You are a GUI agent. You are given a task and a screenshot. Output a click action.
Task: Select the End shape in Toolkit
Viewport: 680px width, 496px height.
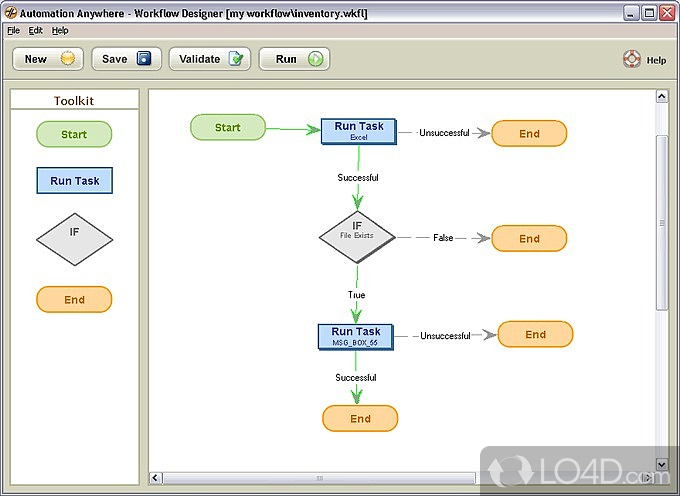point(74,300)
